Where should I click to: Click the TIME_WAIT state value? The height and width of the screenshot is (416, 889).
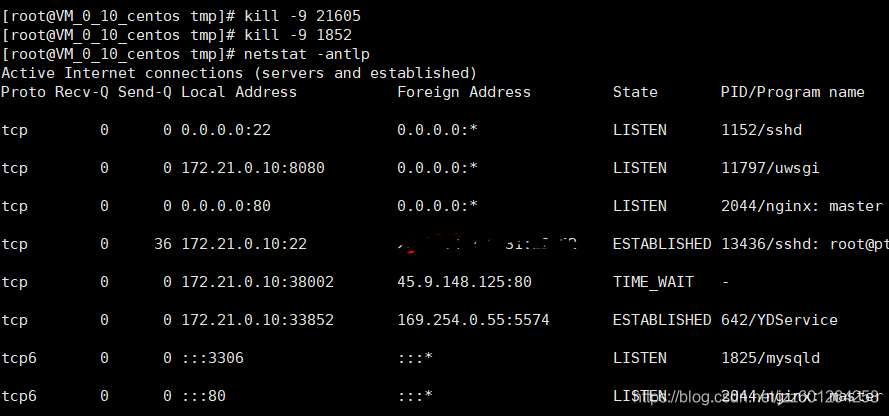[x=653, y=282]
